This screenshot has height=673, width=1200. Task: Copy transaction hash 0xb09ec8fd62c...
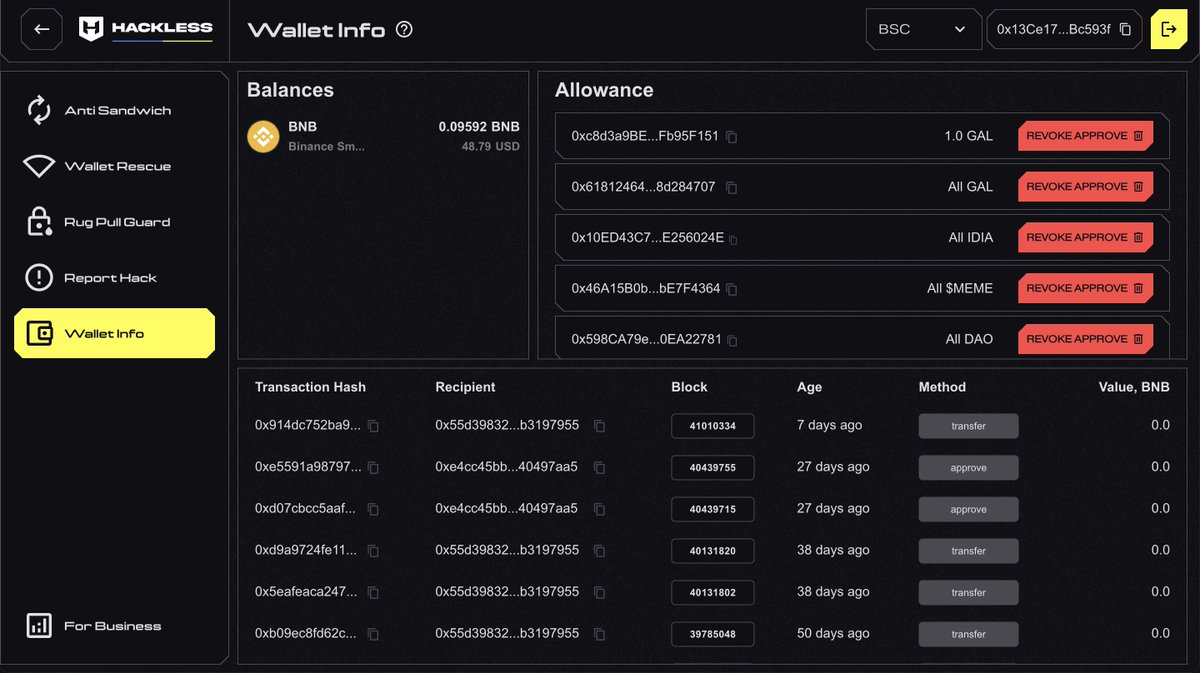373,635
